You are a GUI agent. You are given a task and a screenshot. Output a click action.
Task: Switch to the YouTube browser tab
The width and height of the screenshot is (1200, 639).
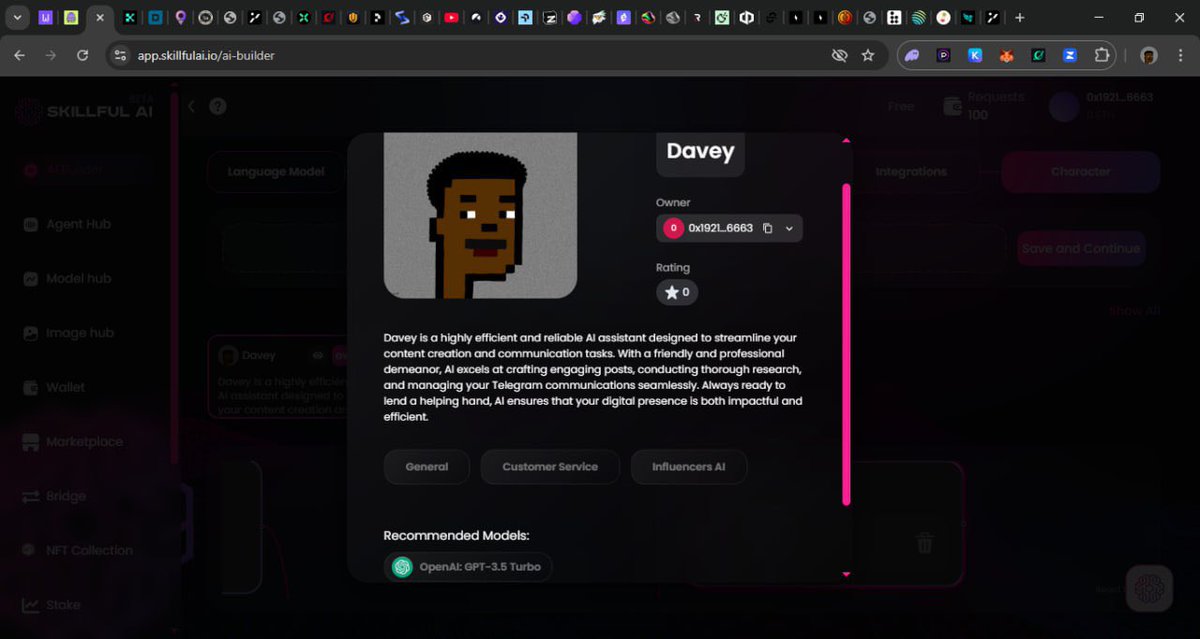[x=451, y=18]
